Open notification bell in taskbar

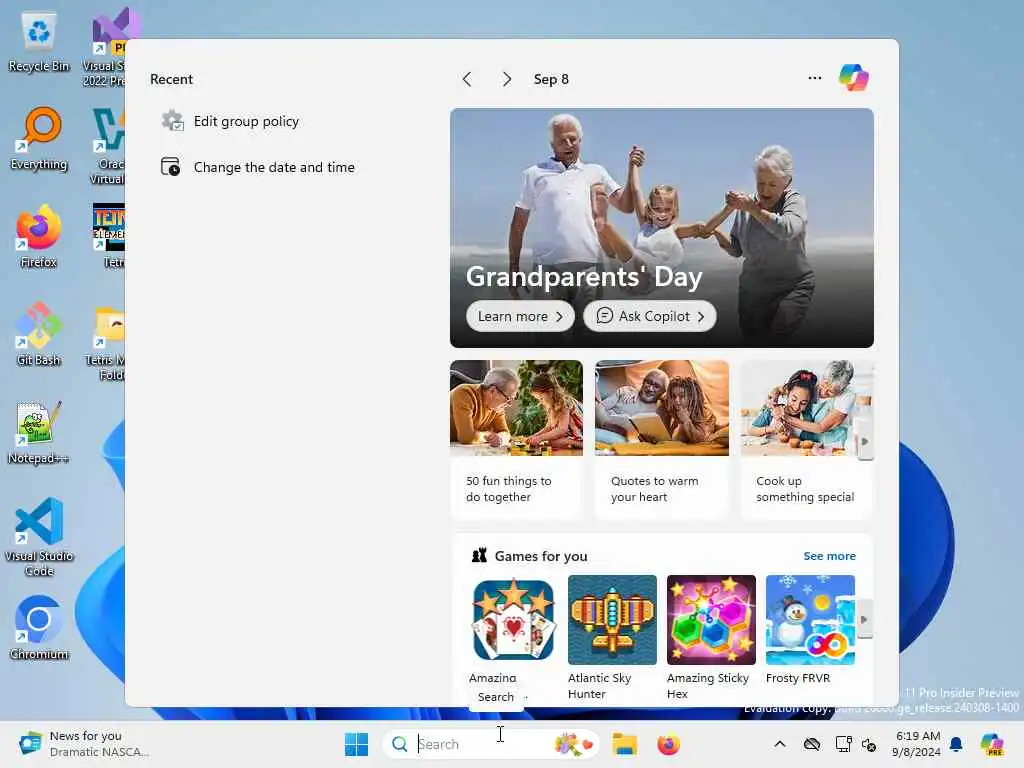click(x=956, y=744)
